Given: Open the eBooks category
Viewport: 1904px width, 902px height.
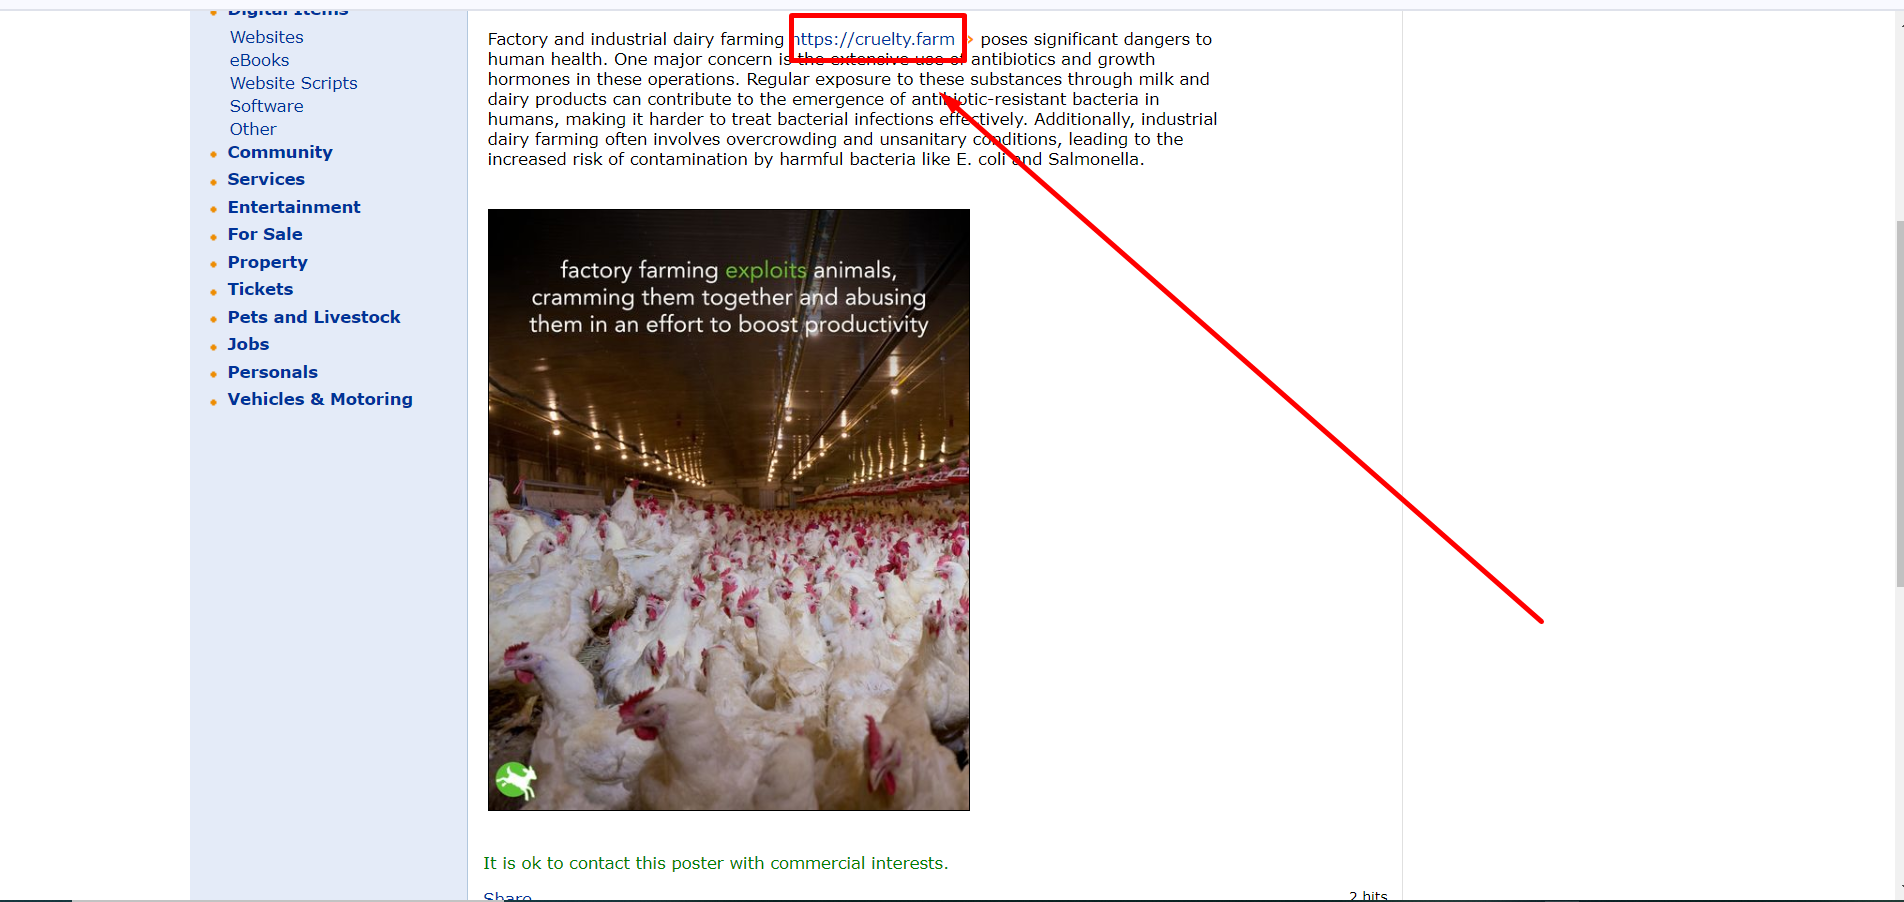Looking at the screenshot, I should 259,60.
